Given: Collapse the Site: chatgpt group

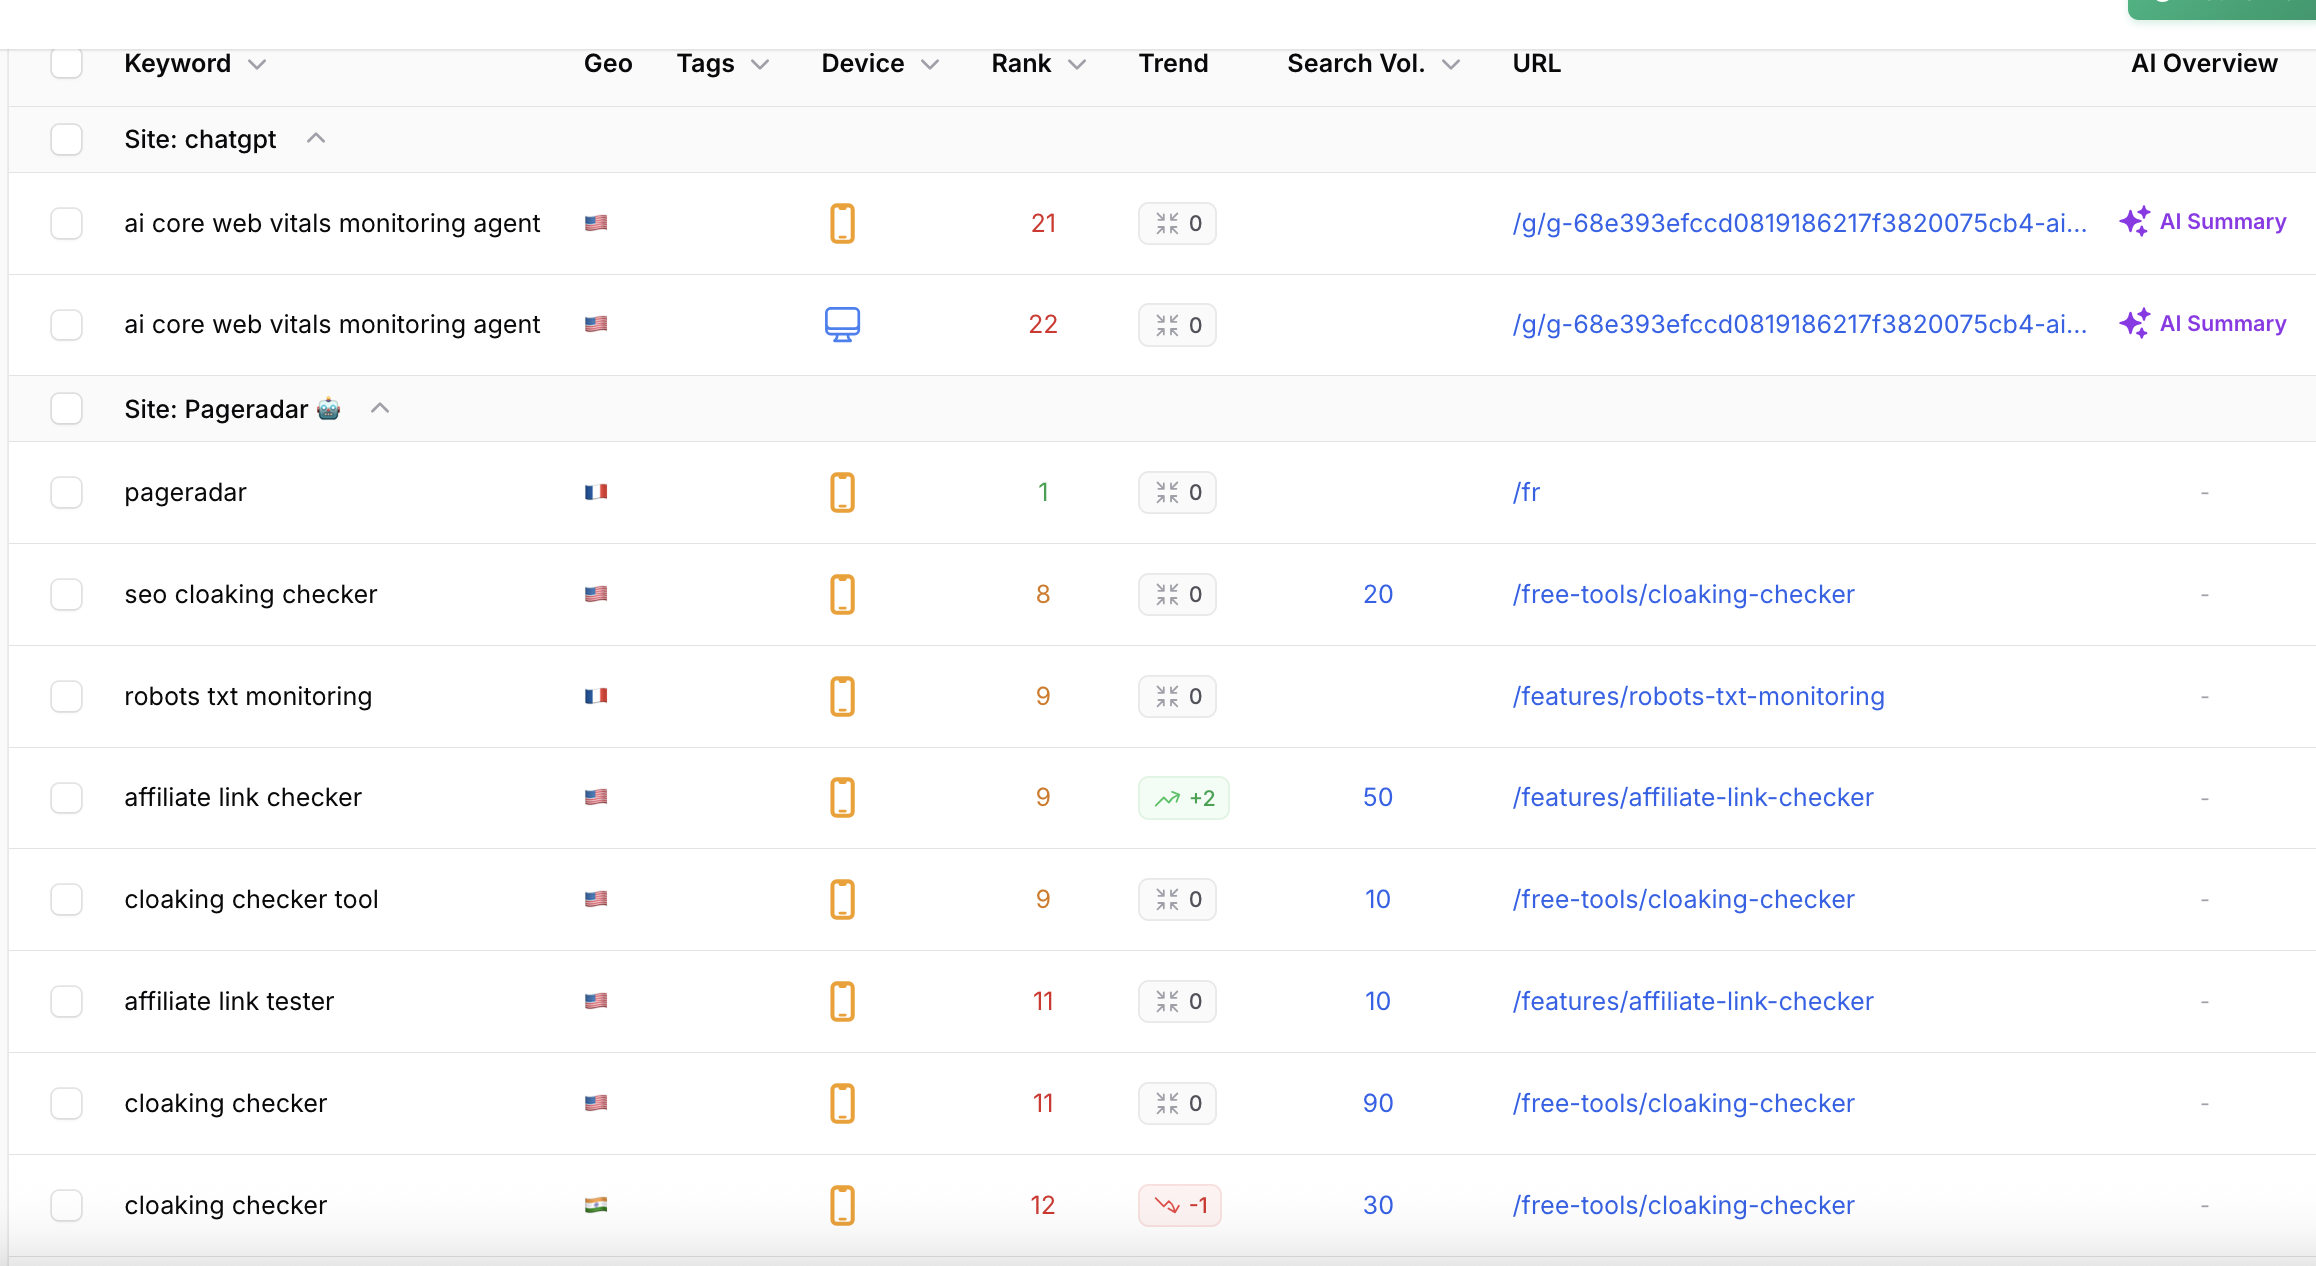Looking at the screenshot, I should [x=316, y=139].
